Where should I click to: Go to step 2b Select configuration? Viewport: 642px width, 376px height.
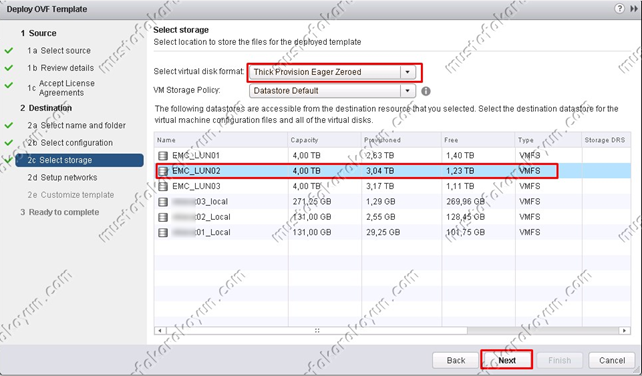tap(70, 143)
